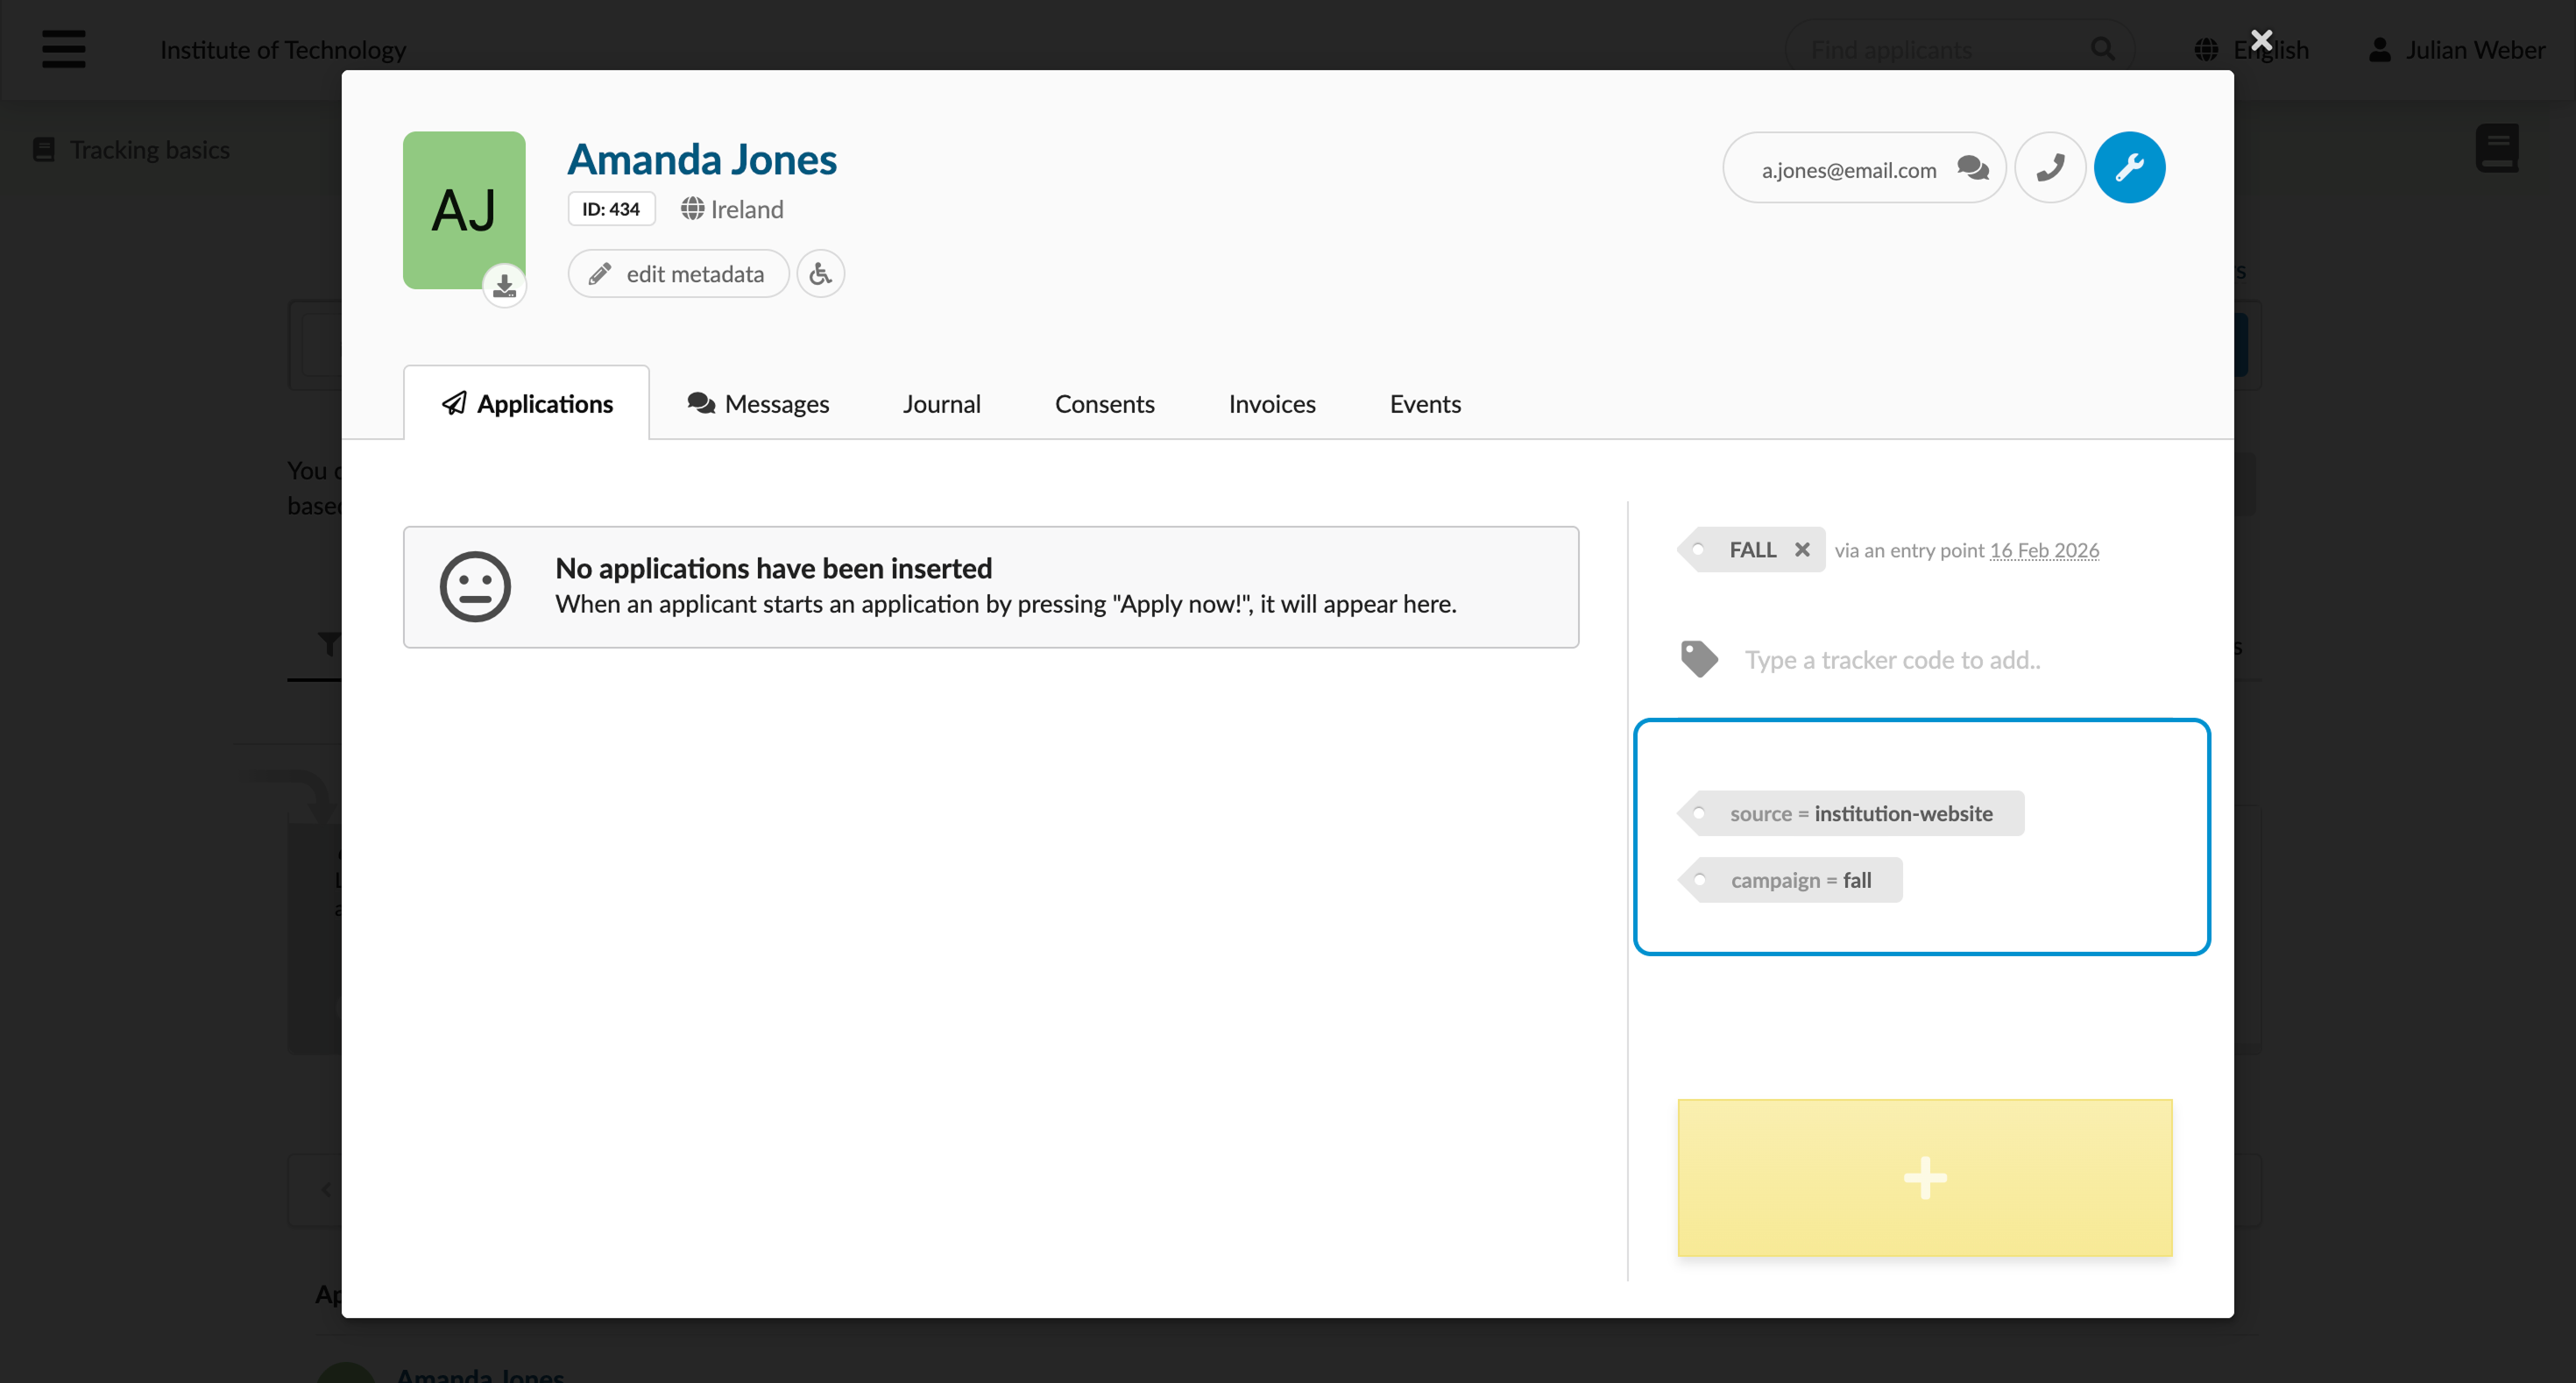Open the hamburger menu icon
This screenshot has width=2576, height=1383.
[63, 48]
